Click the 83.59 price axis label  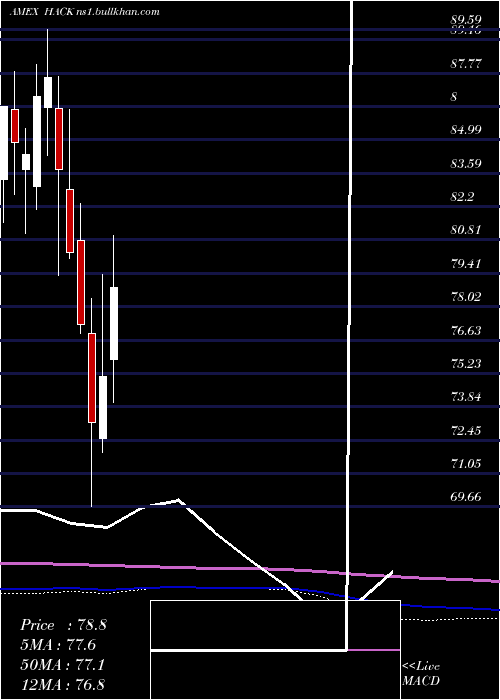point(465,163)
